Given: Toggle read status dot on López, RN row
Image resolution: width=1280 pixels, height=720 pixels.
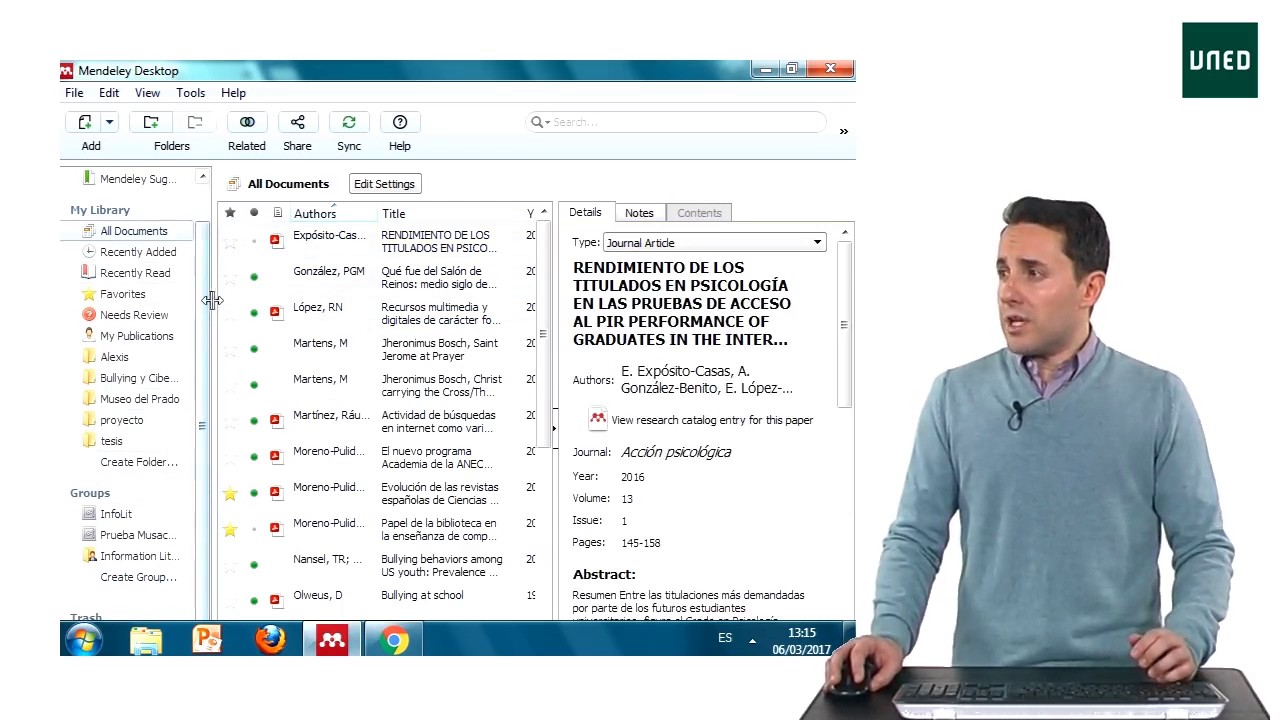Looking at the screenshot, I should pyautogui.click(x=254, y=313).
